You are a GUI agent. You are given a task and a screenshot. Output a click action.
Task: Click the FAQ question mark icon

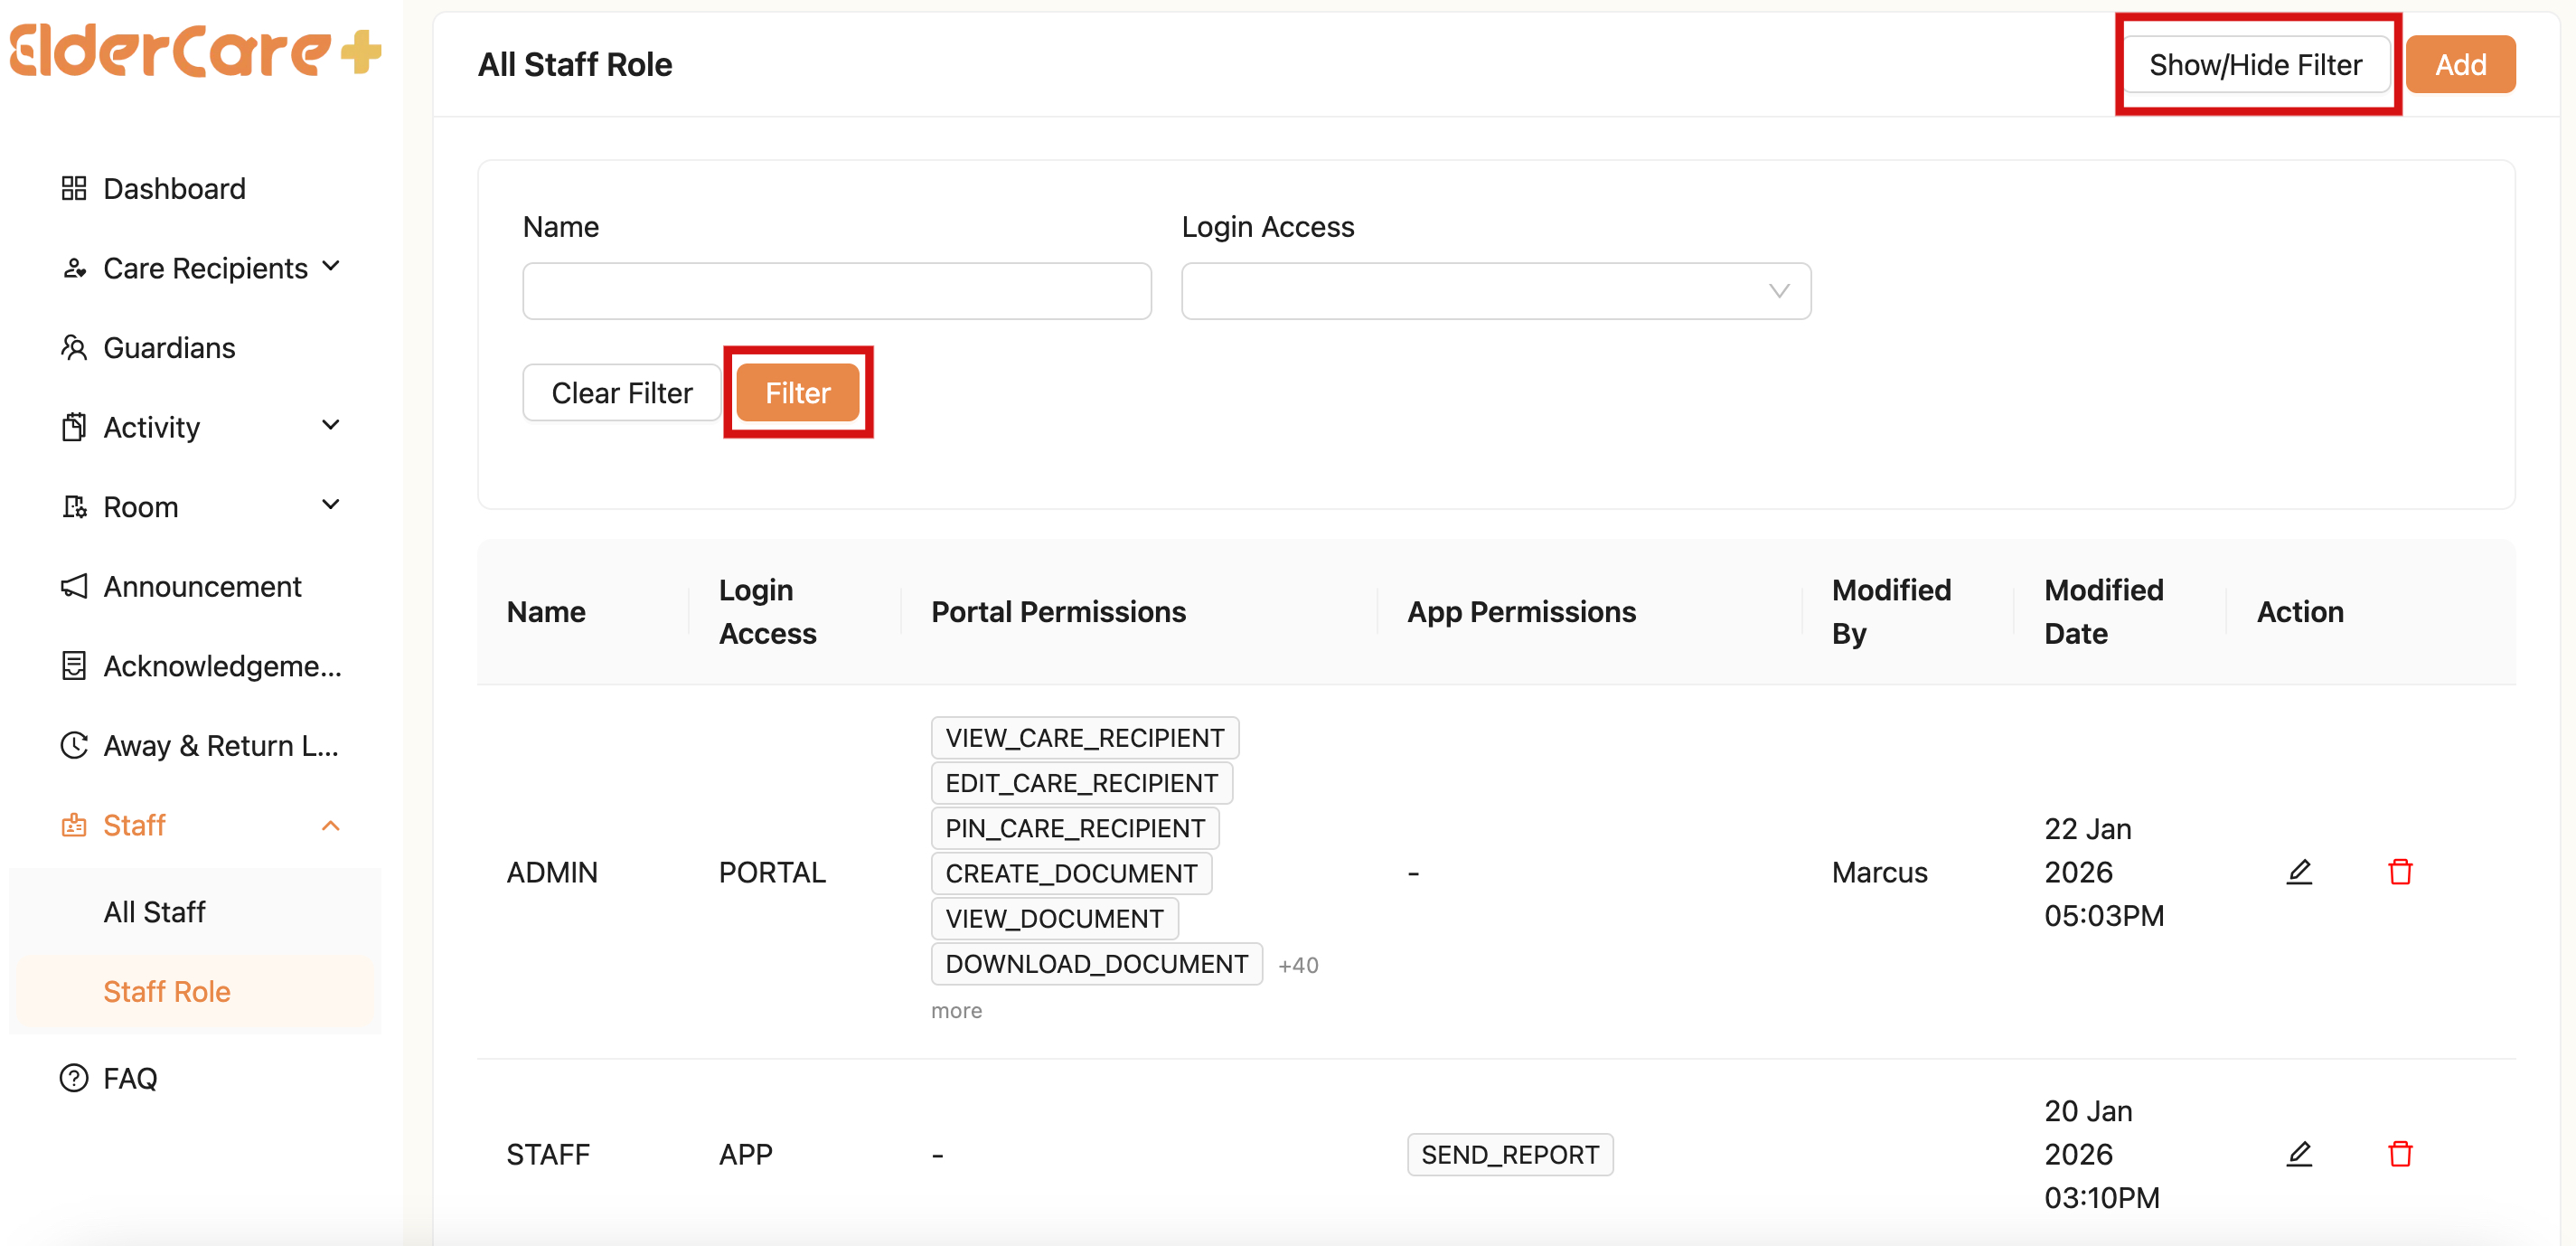point(74,1078)
